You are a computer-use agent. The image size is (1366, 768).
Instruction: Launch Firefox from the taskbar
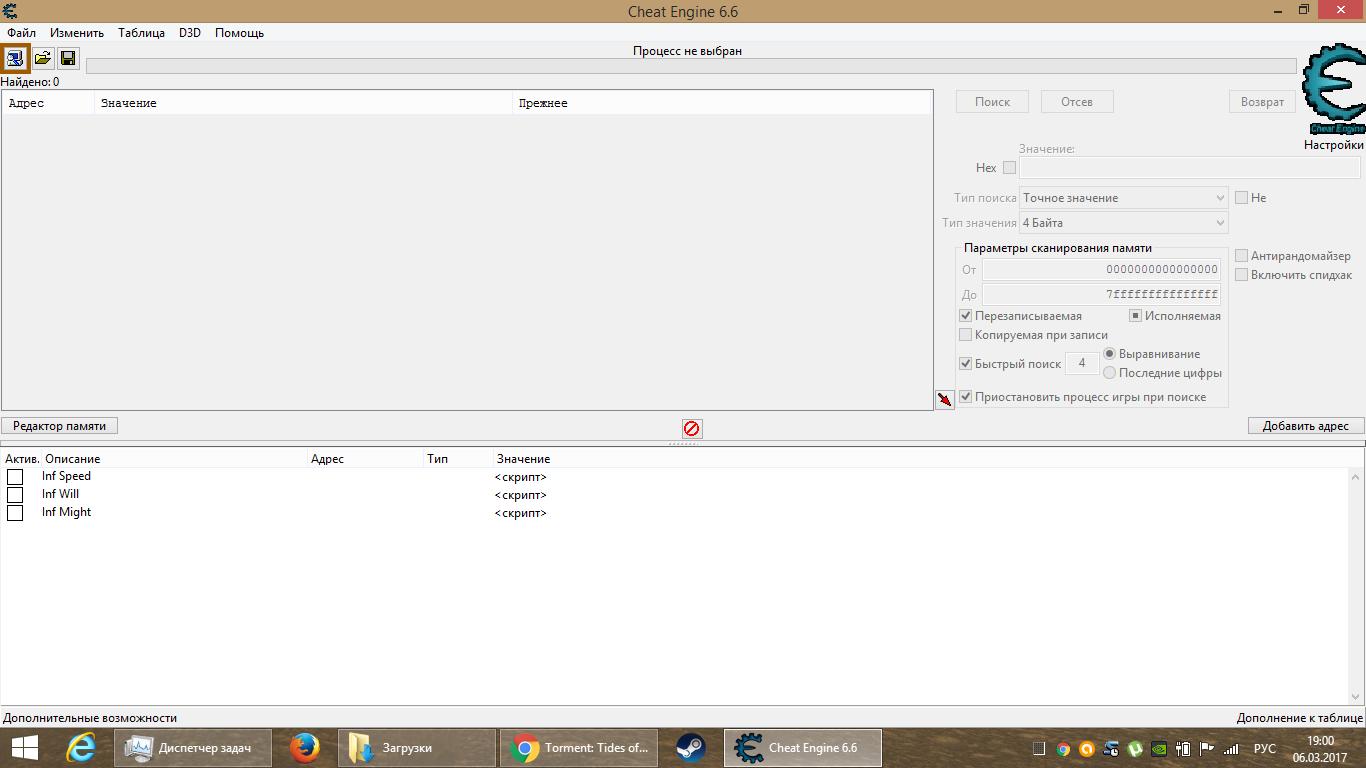tap(304, 748)
